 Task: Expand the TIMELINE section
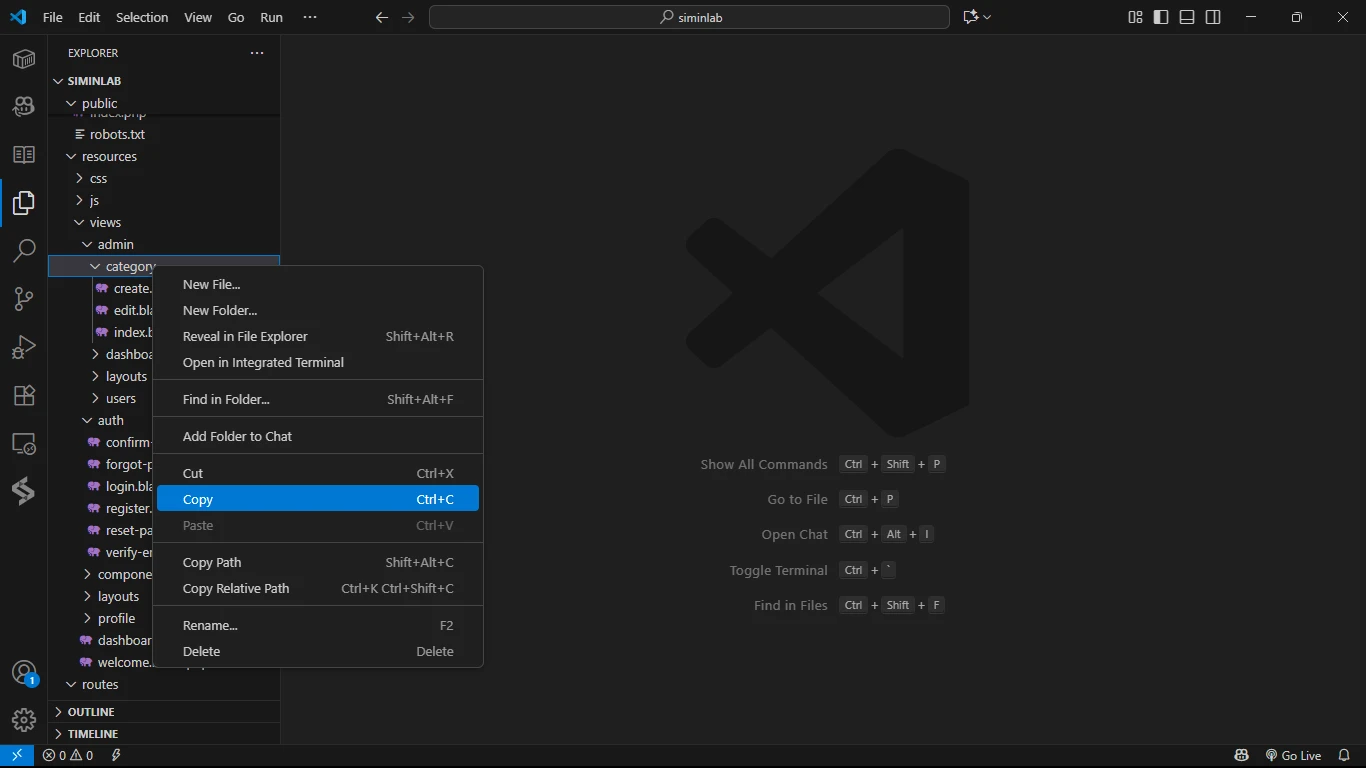[92, 734]
